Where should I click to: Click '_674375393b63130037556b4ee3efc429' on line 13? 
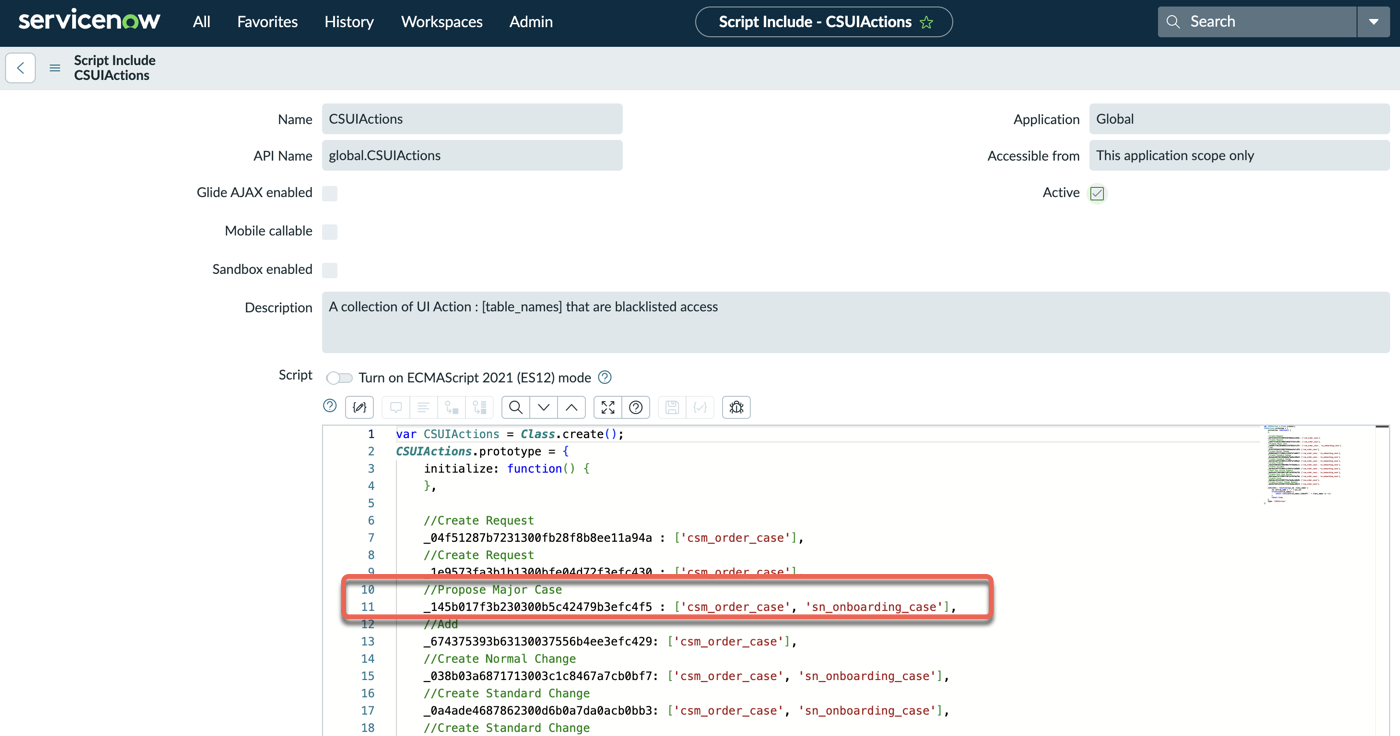point(538,642)
